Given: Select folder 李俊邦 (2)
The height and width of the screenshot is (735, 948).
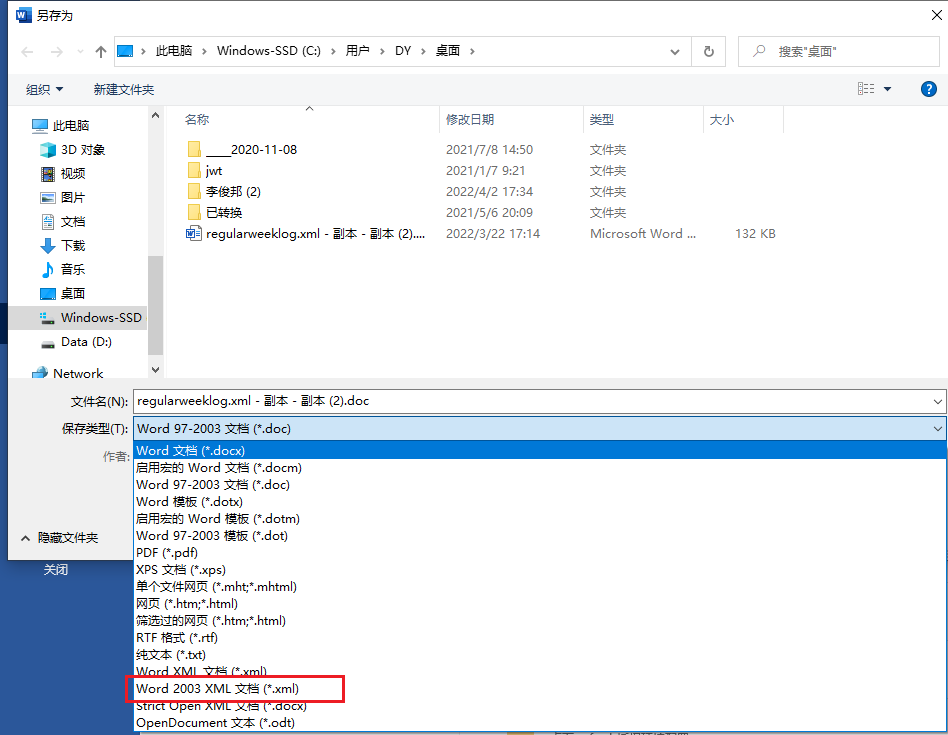Looking at the screenshot, I should tap(224, 192).
